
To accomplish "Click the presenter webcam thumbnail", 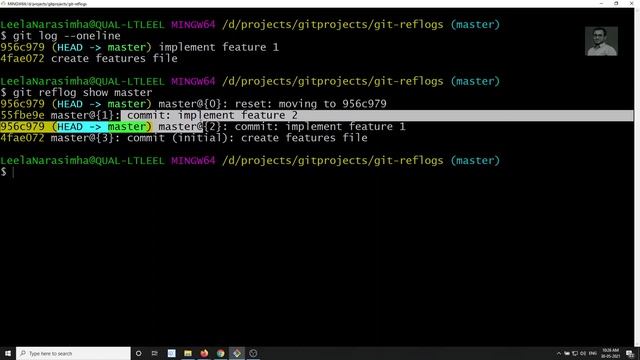I will (x=601, y=41).
